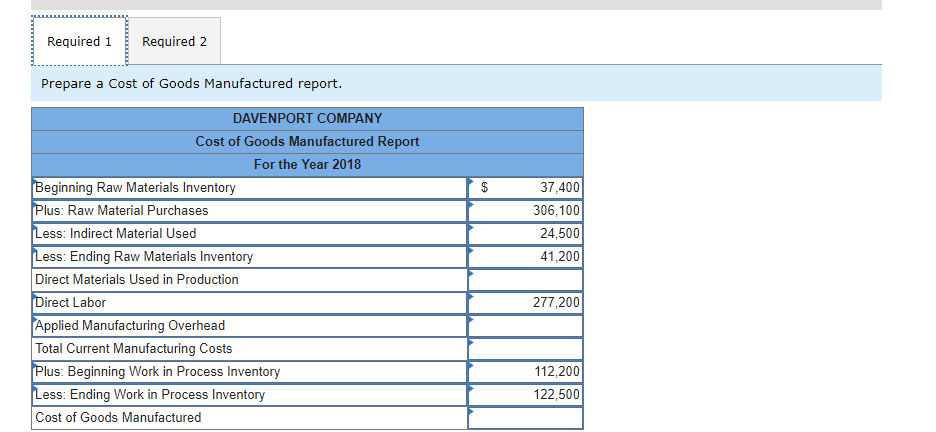Select the 112,200 amount field
This screenshot has width=936, height=432.
(525, 372)
